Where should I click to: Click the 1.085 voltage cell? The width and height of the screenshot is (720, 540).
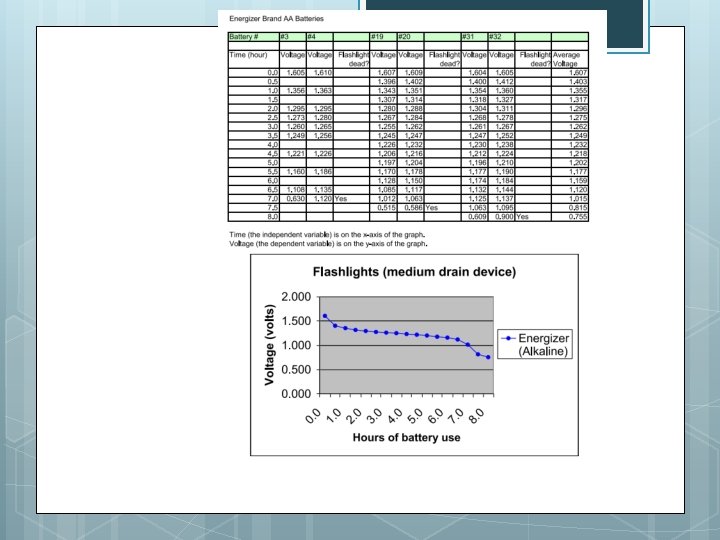tap(383, 190)
